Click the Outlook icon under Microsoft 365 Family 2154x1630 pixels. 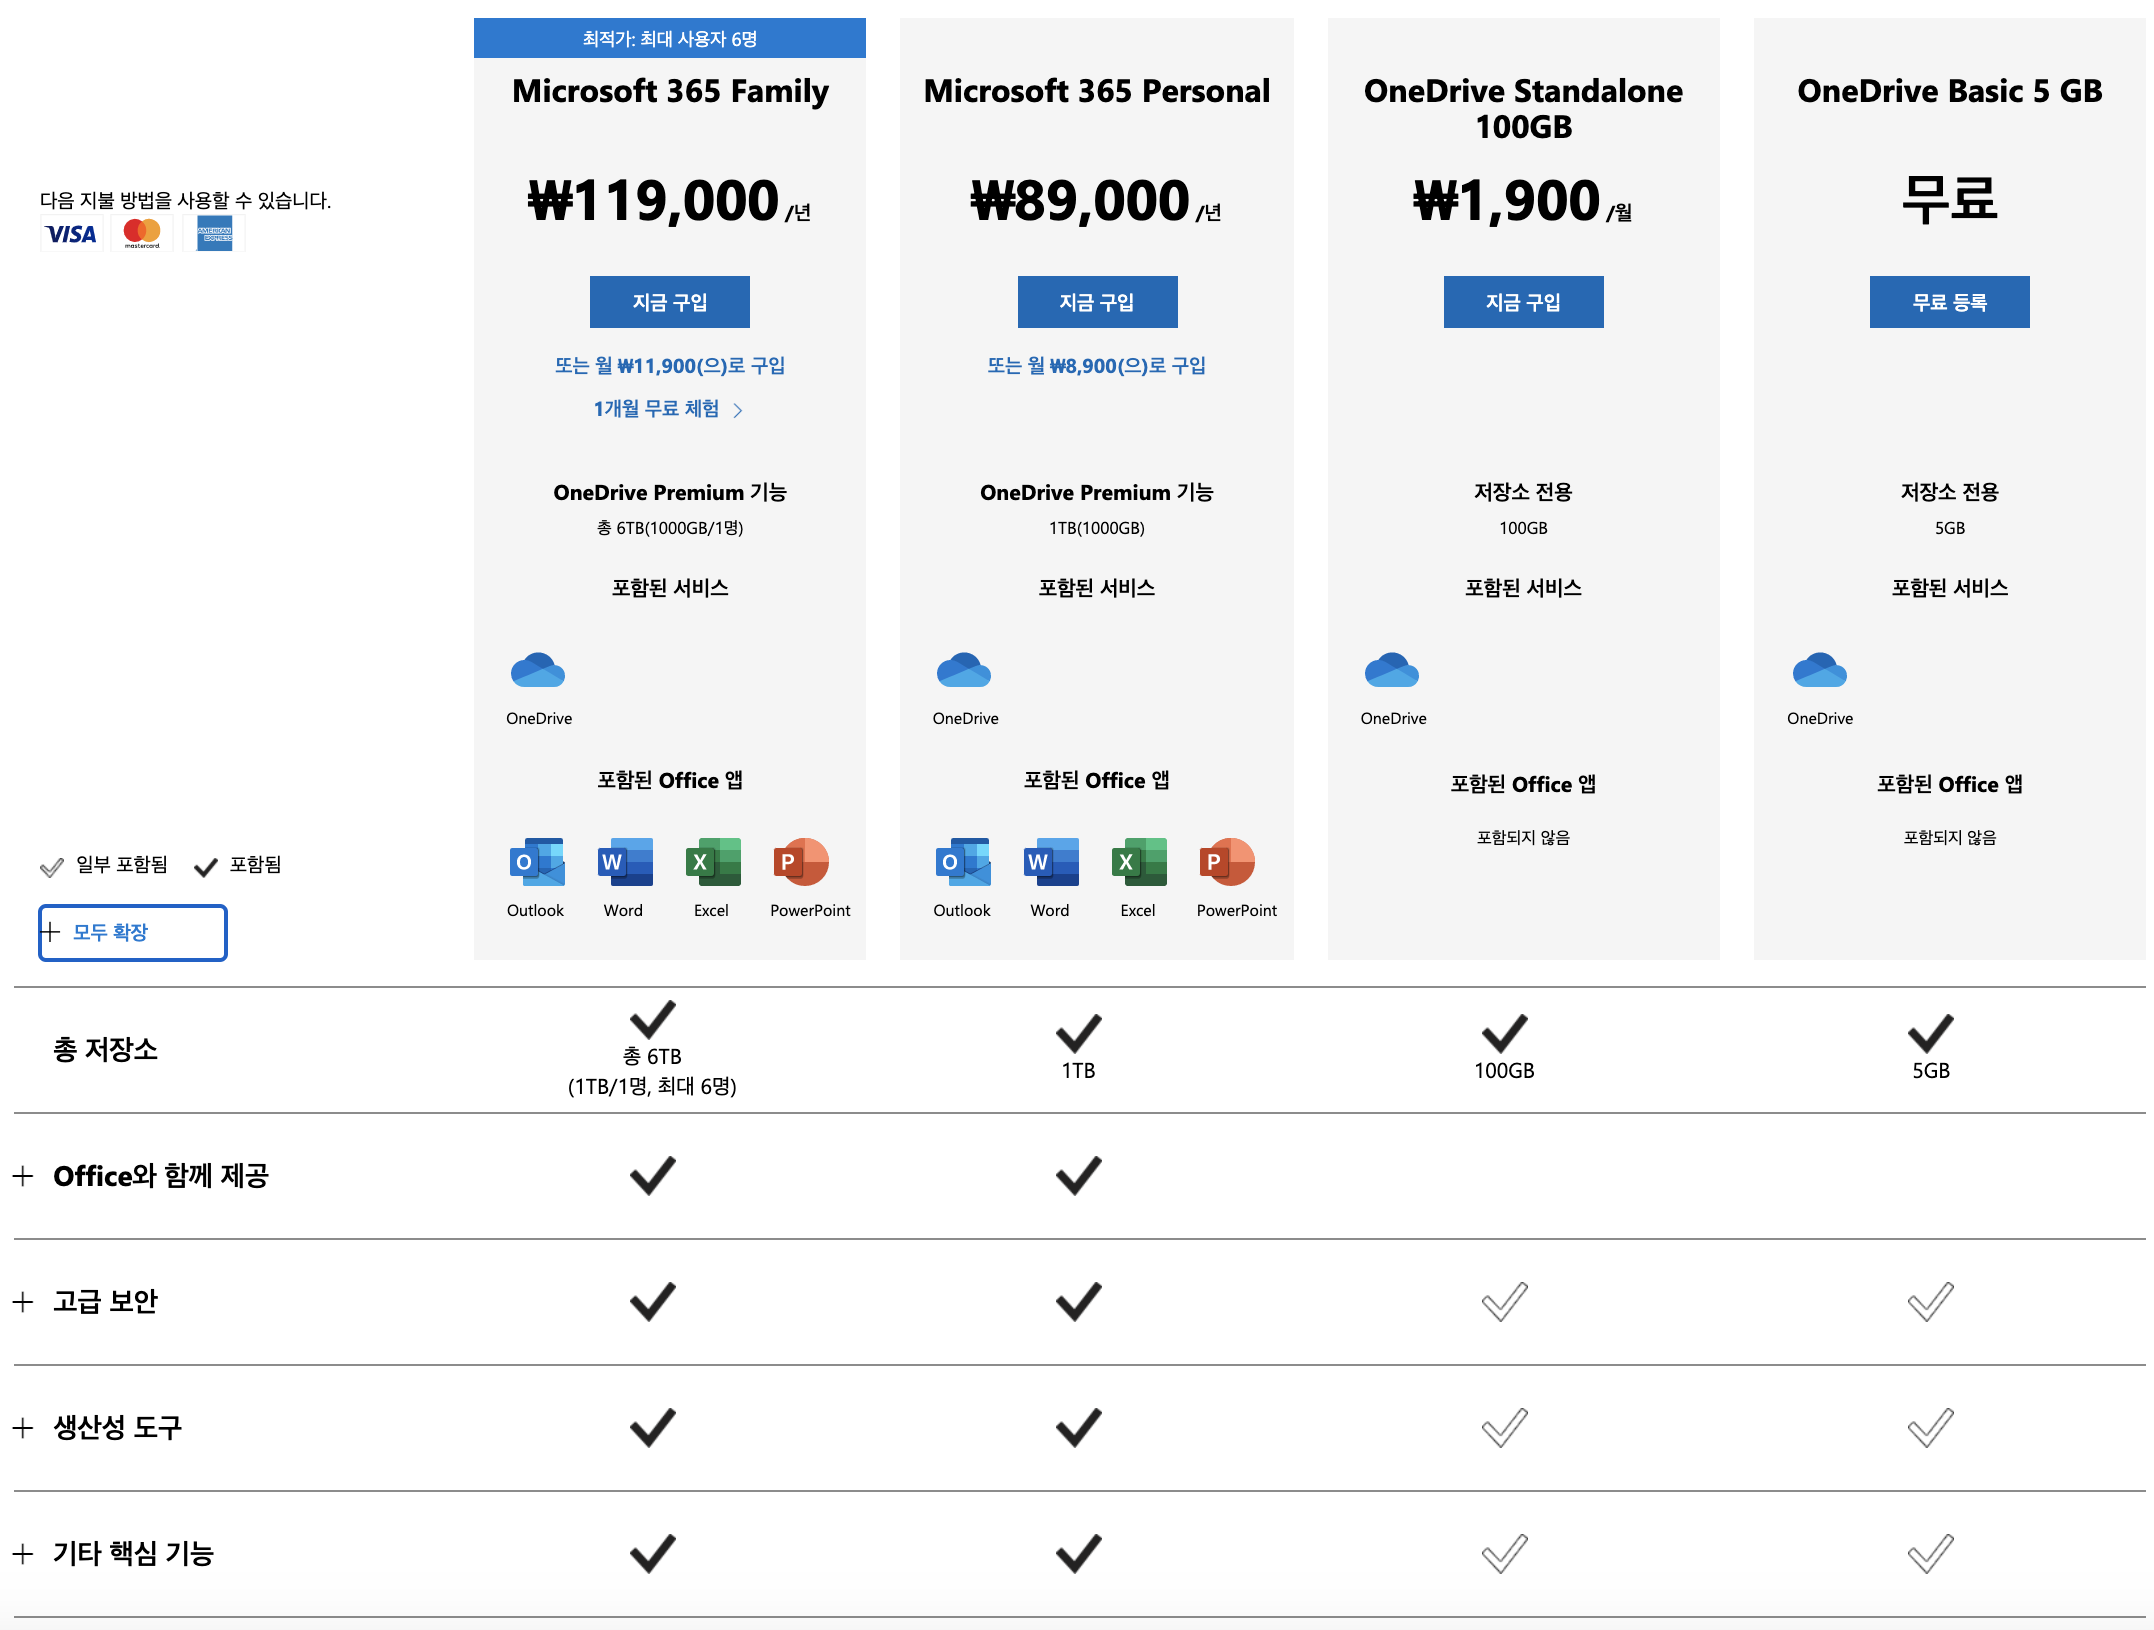tap(537, 862)
